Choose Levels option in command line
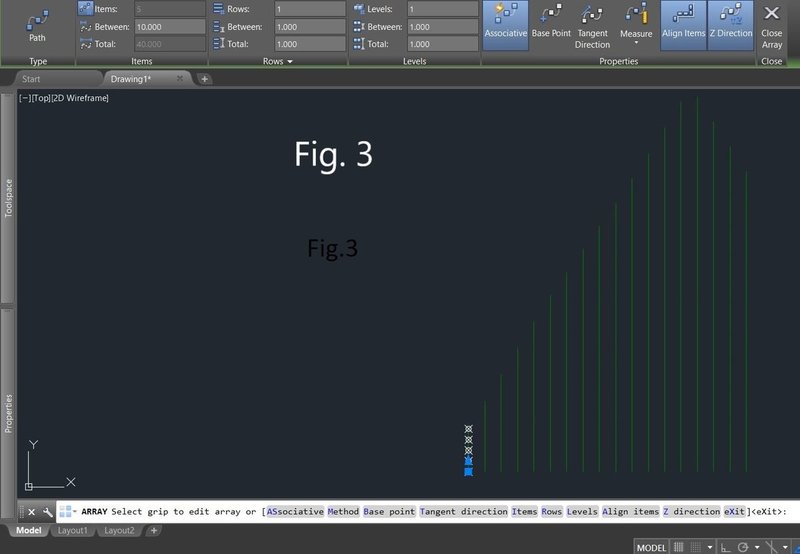Image resolution: width=800 pixels, height=554 pixels. (x=582, y=512)
